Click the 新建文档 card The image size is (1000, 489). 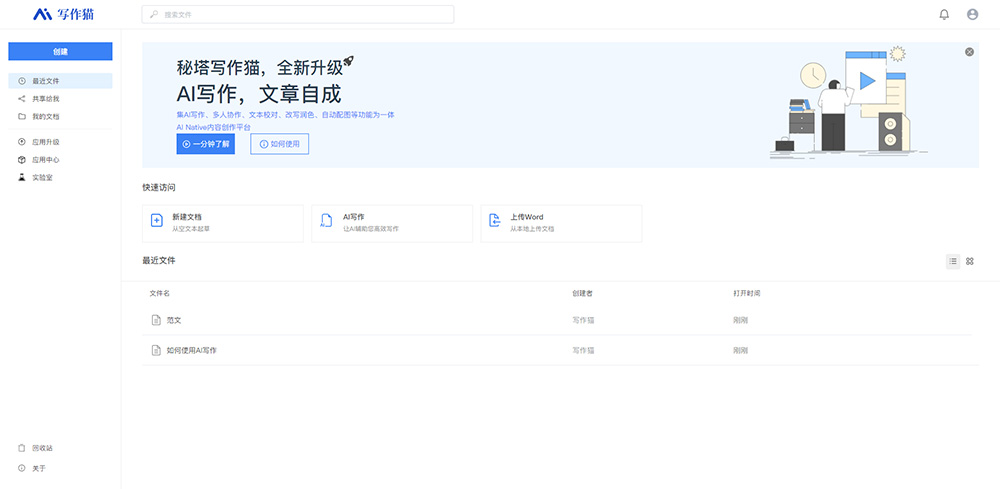[x=223, y=223]
